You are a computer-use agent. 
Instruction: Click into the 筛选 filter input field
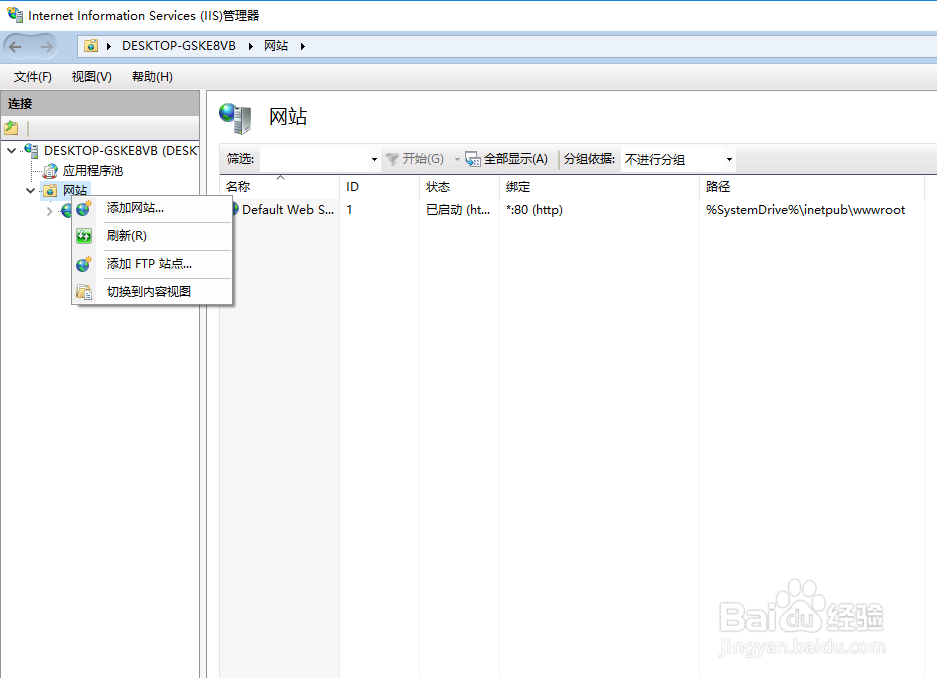[x=315, y=160]
